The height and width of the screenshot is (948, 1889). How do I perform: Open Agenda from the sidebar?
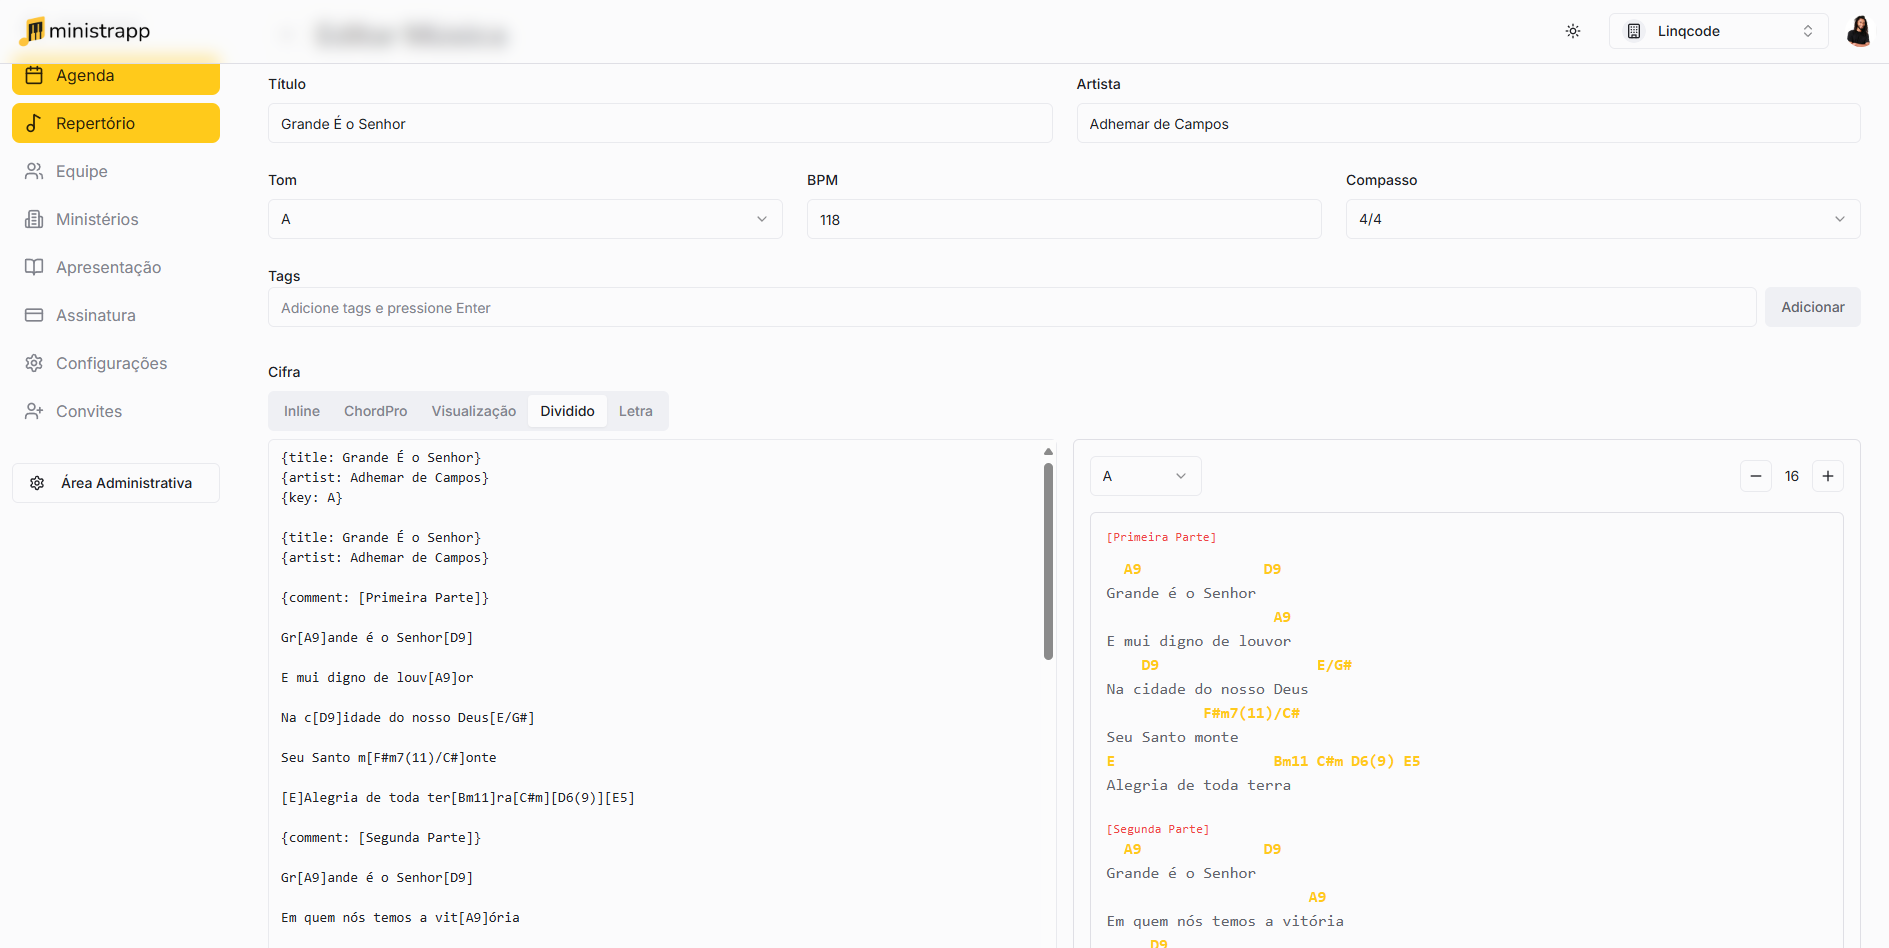pyautogui.click(x=115, y=76)
